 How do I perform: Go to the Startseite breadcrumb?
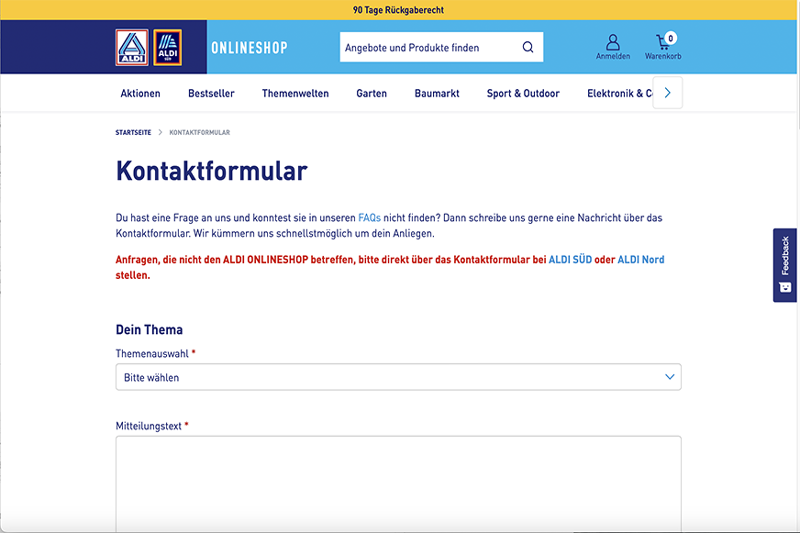(133, 133)
